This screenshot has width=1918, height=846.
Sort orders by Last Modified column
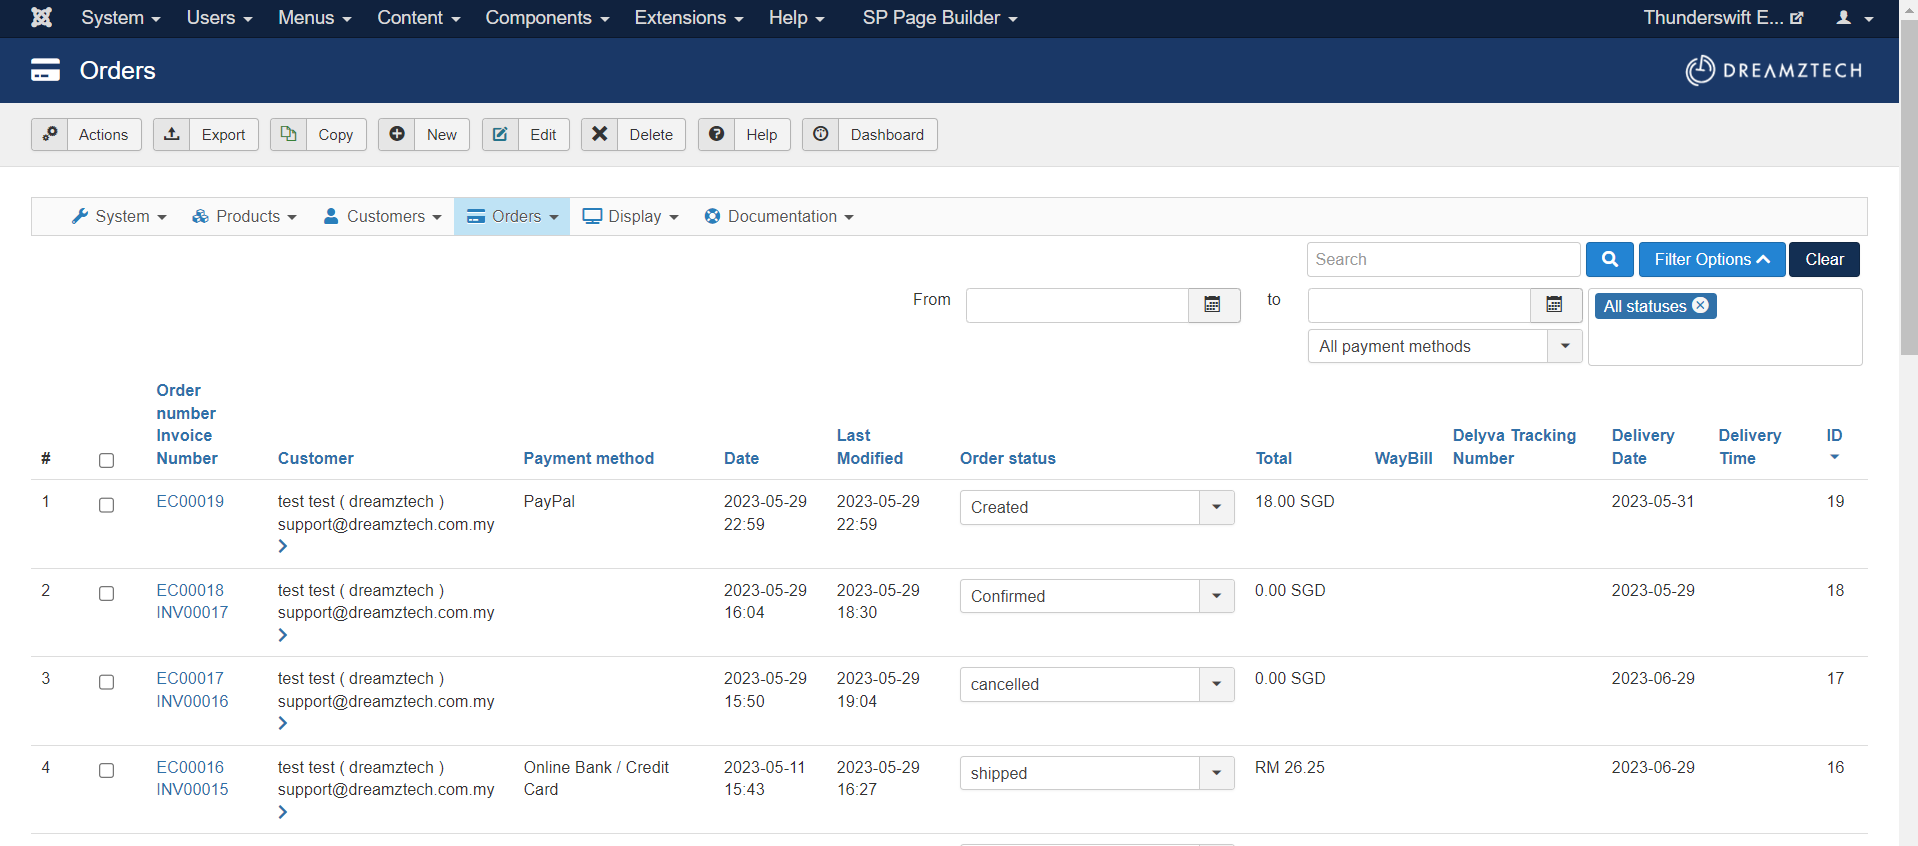[870, 447]
